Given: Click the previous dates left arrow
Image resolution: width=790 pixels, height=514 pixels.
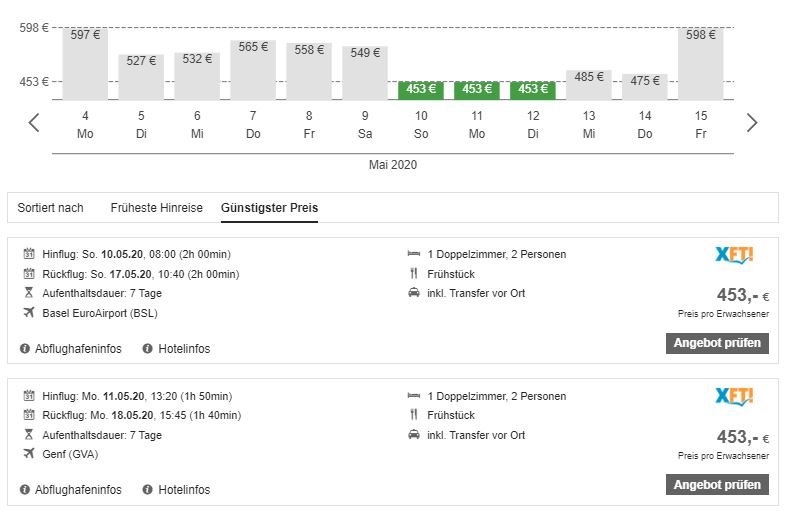Looking at the screenshot, I should (34, 123).
